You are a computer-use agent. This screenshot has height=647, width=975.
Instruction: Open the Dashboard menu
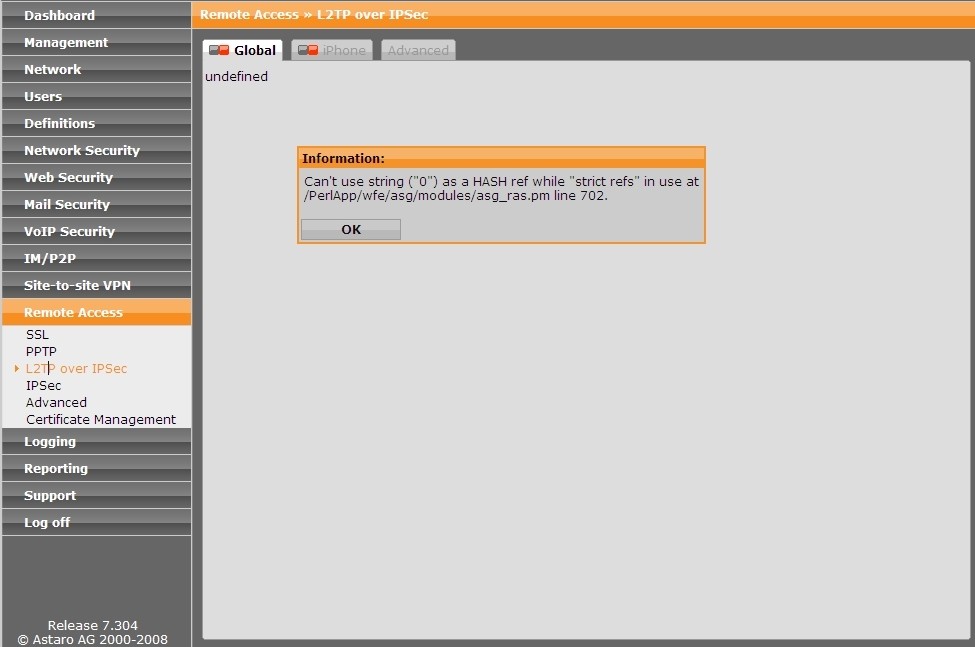tap(59, 15)
